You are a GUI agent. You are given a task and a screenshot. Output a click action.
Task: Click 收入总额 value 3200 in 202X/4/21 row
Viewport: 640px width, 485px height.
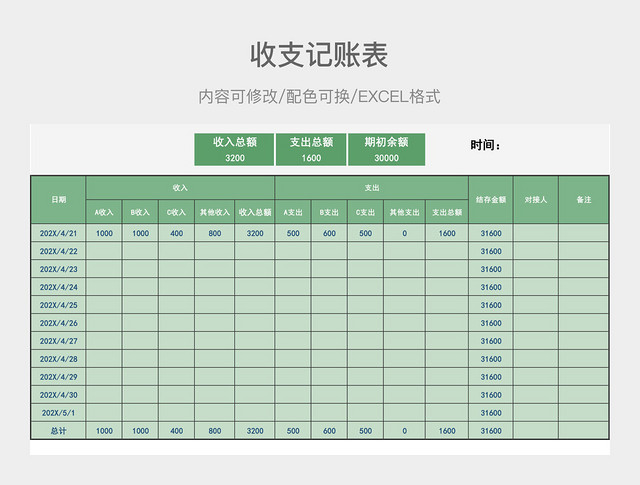[255, 233]
